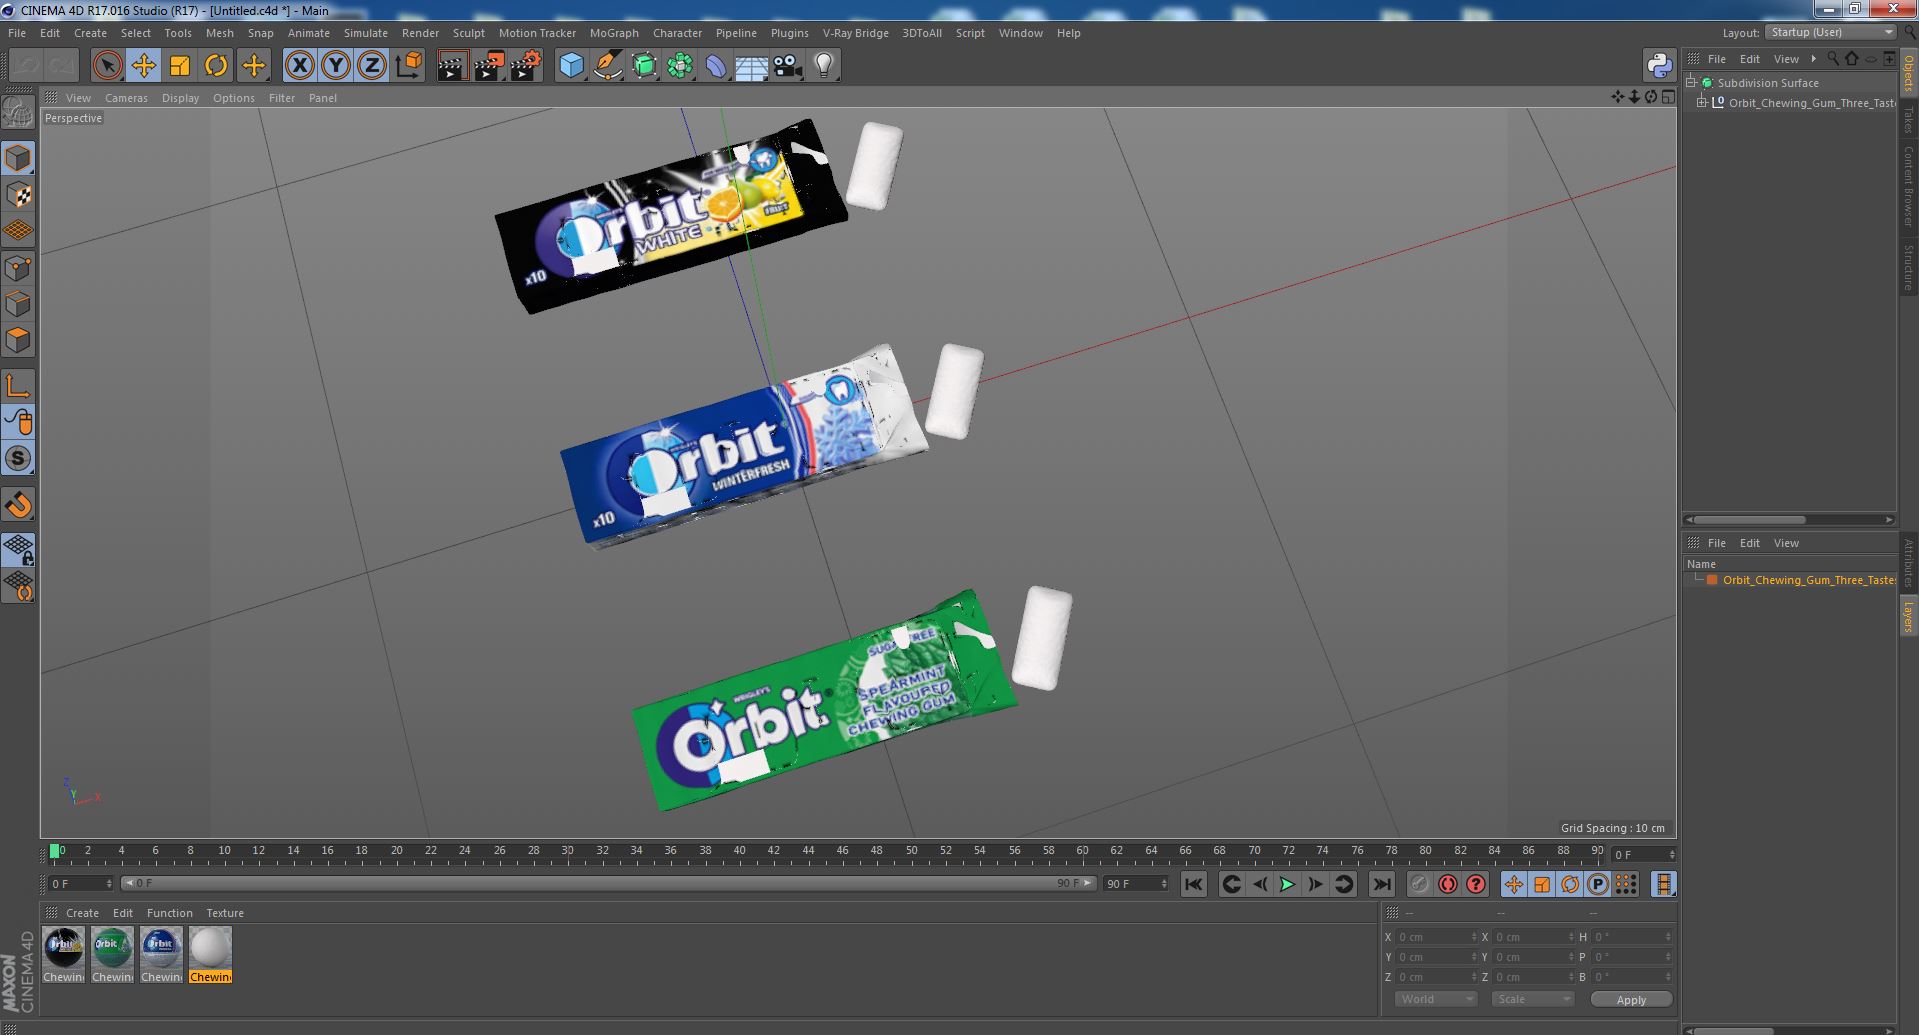1919x1035 pixels.
Task: Switch to Points mode
Action: (18, 267)
